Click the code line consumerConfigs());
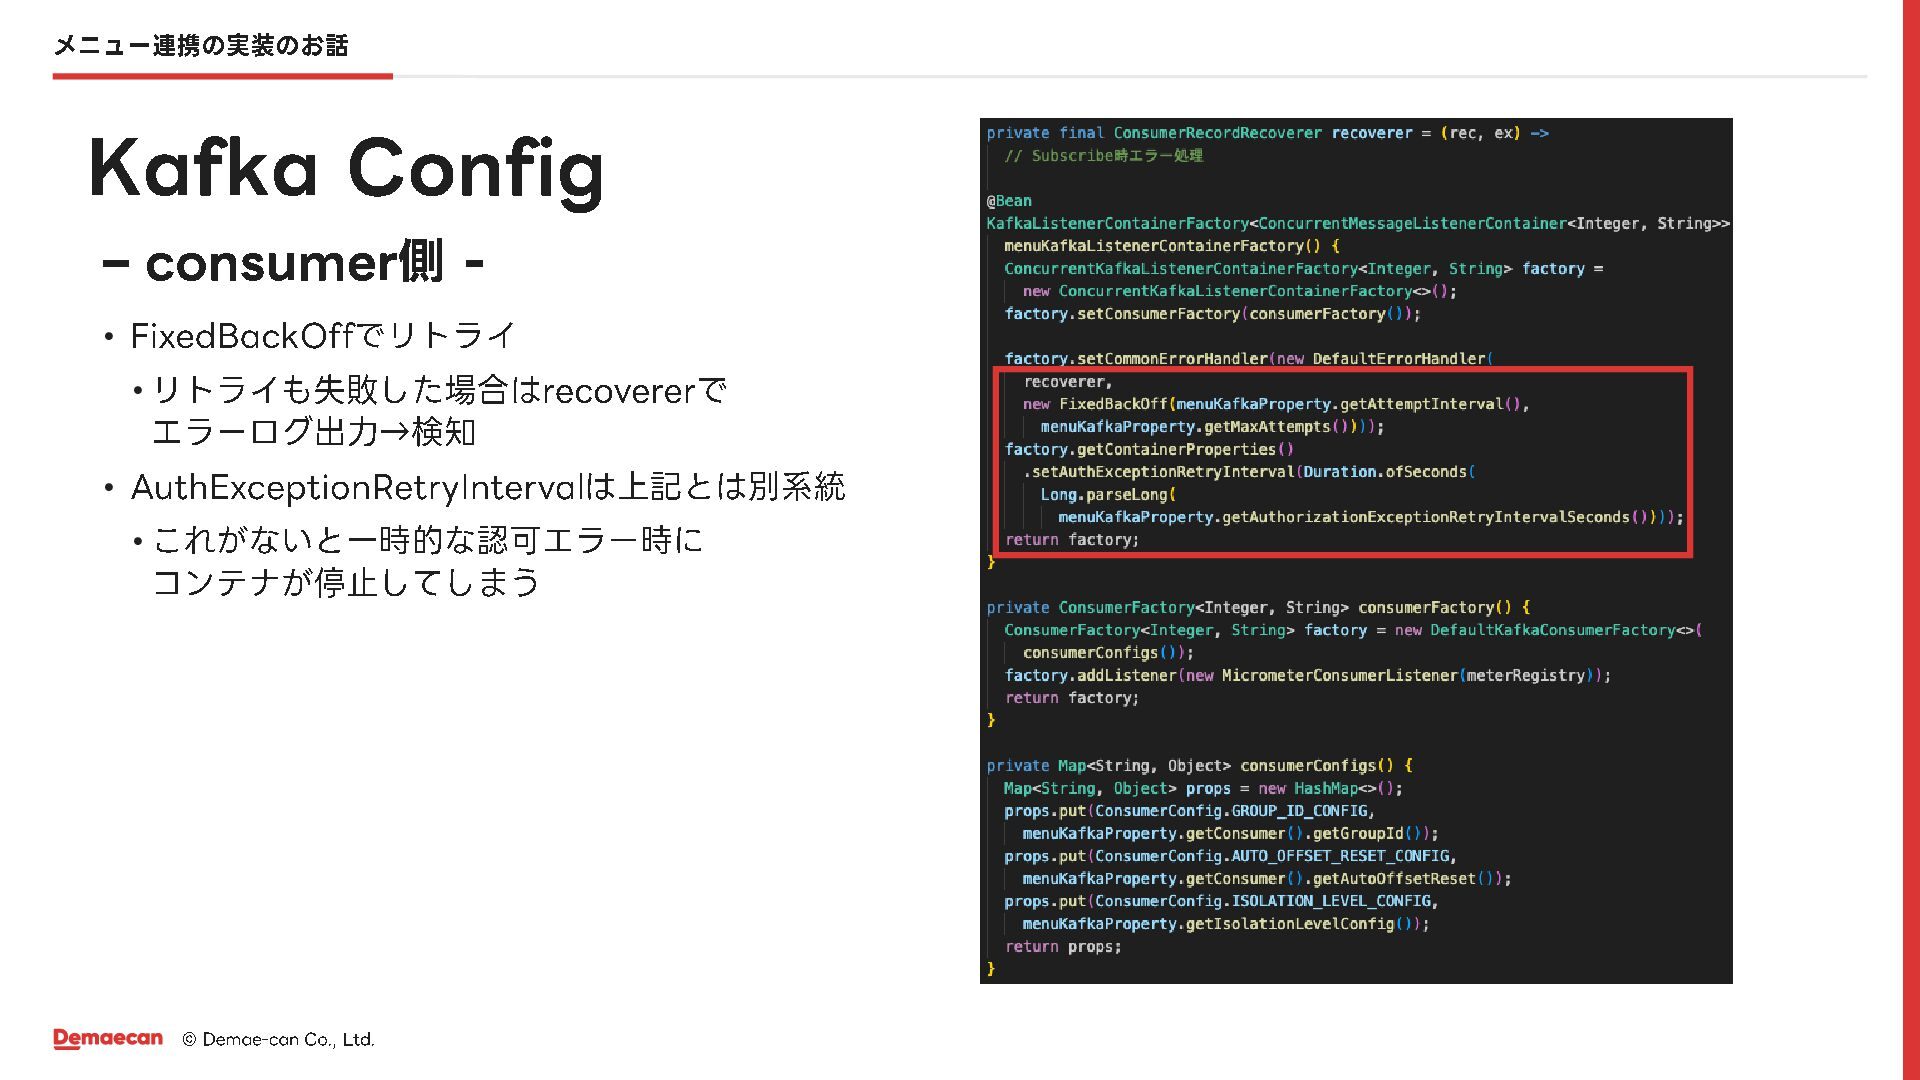Viewport: 1920px width, 1080px height. click(x=1108, y=653)
